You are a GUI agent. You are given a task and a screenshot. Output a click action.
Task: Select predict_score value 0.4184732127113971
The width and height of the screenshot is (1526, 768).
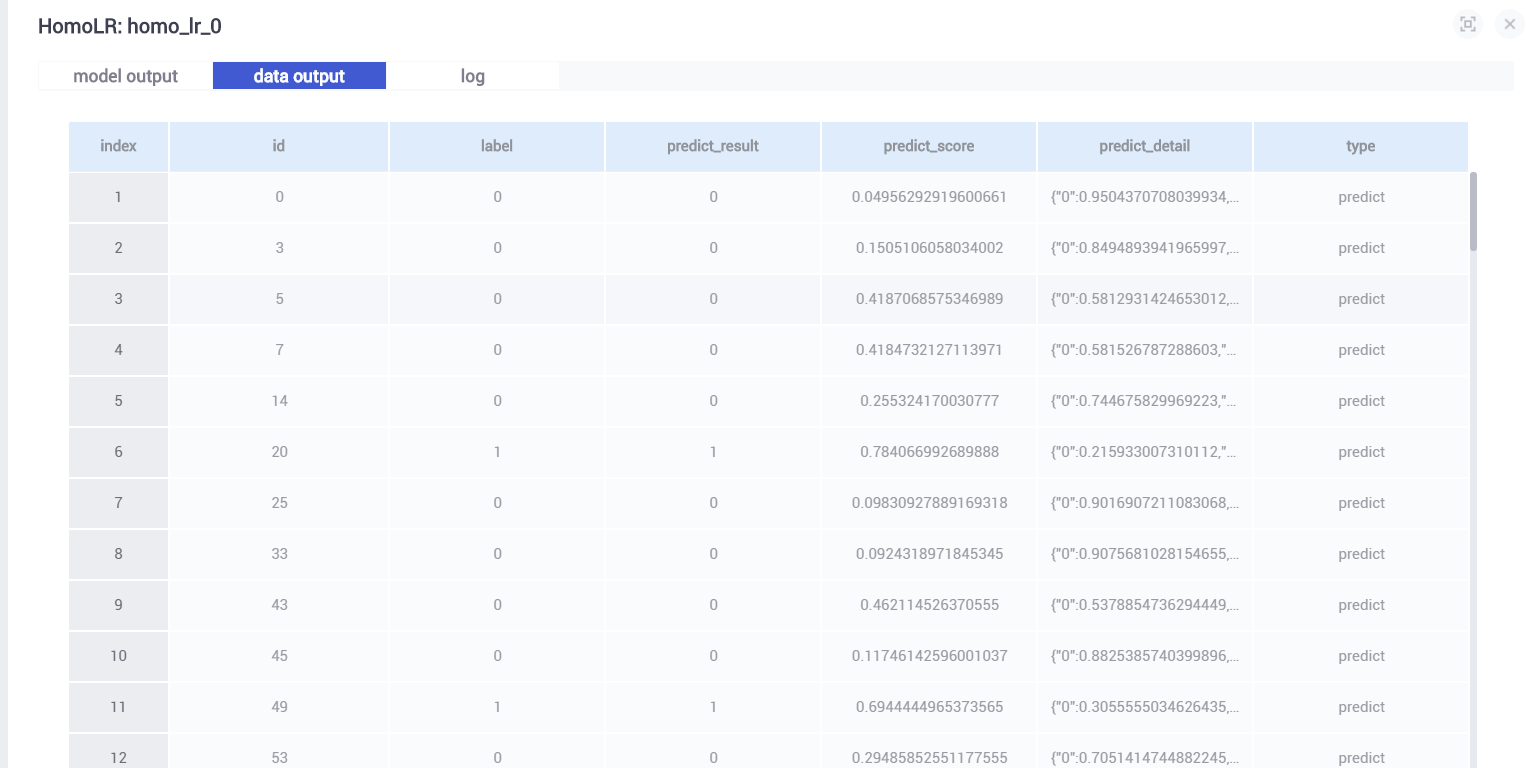929,350
